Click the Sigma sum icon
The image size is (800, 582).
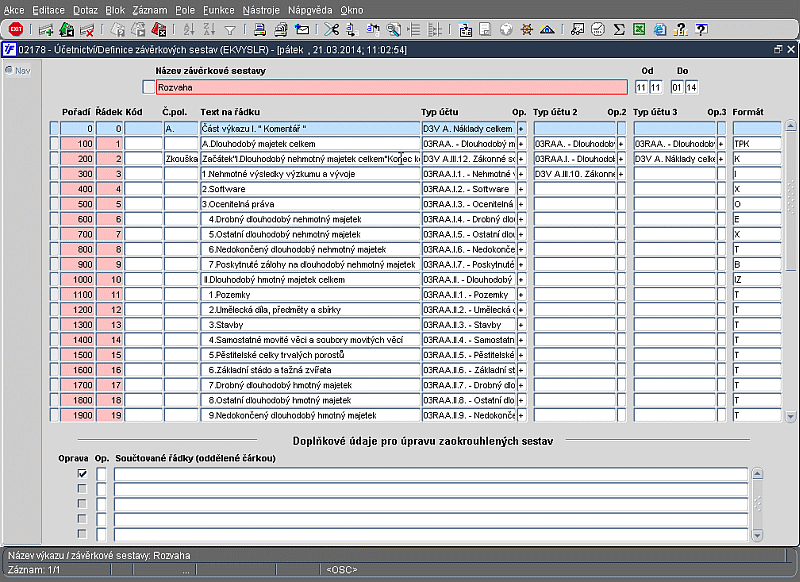tap(619, 30)
